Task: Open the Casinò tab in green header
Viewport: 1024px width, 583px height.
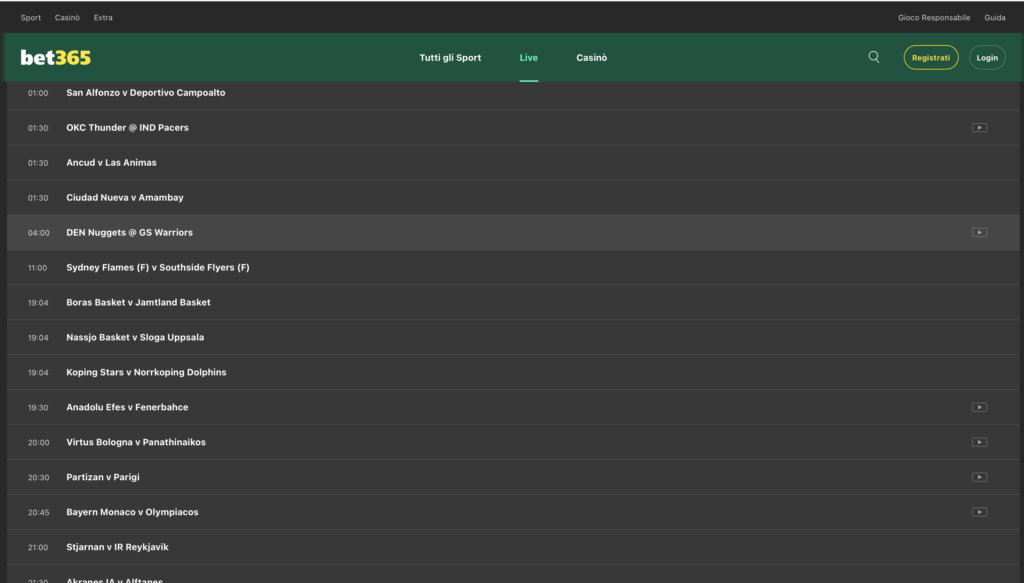Action: point(591,58)
